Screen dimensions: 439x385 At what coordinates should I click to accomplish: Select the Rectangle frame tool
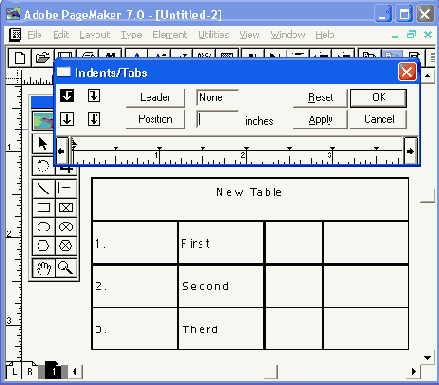click(x=66, y=208)
